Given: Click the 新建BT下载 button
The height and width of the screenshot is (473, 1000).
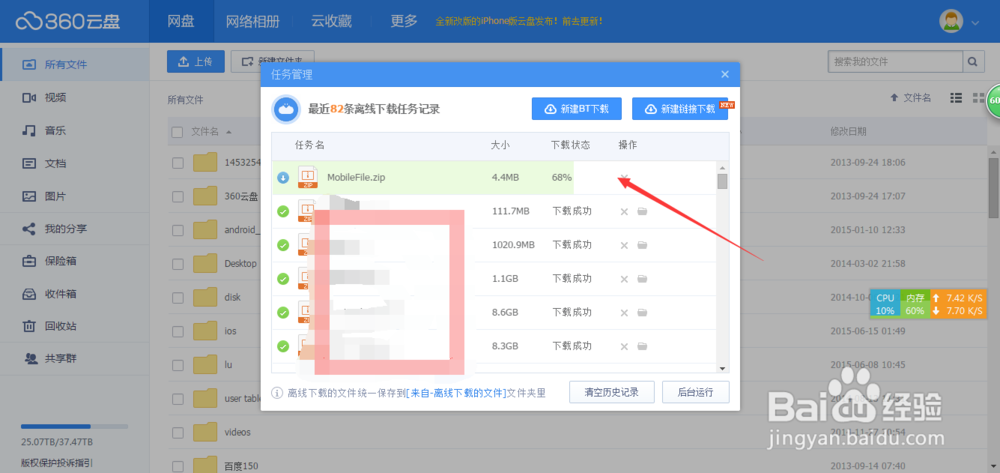Looking at the screenshot, I should (x=577, y=109).
